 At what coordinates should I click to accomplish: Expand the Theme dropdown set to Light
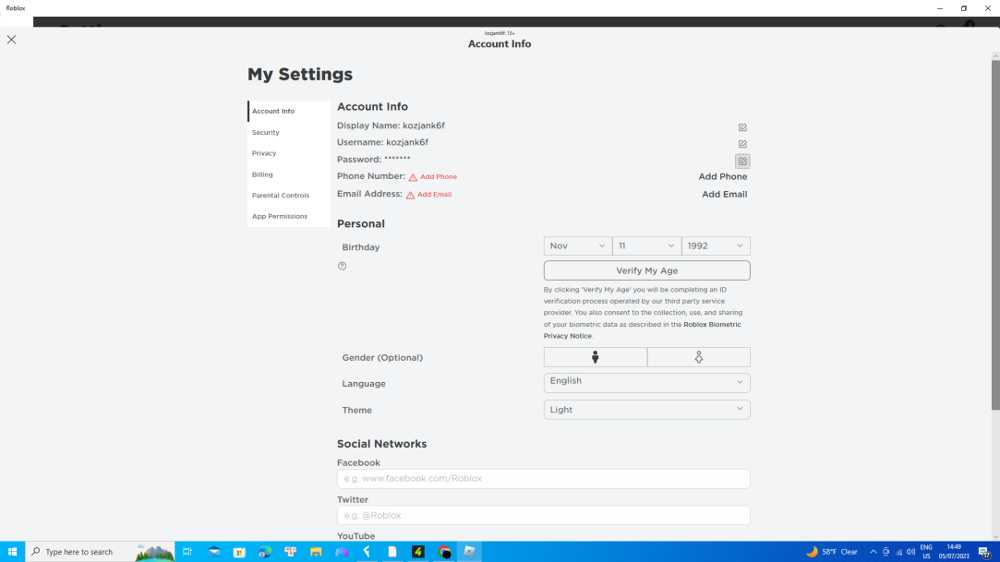pos(647,410)
